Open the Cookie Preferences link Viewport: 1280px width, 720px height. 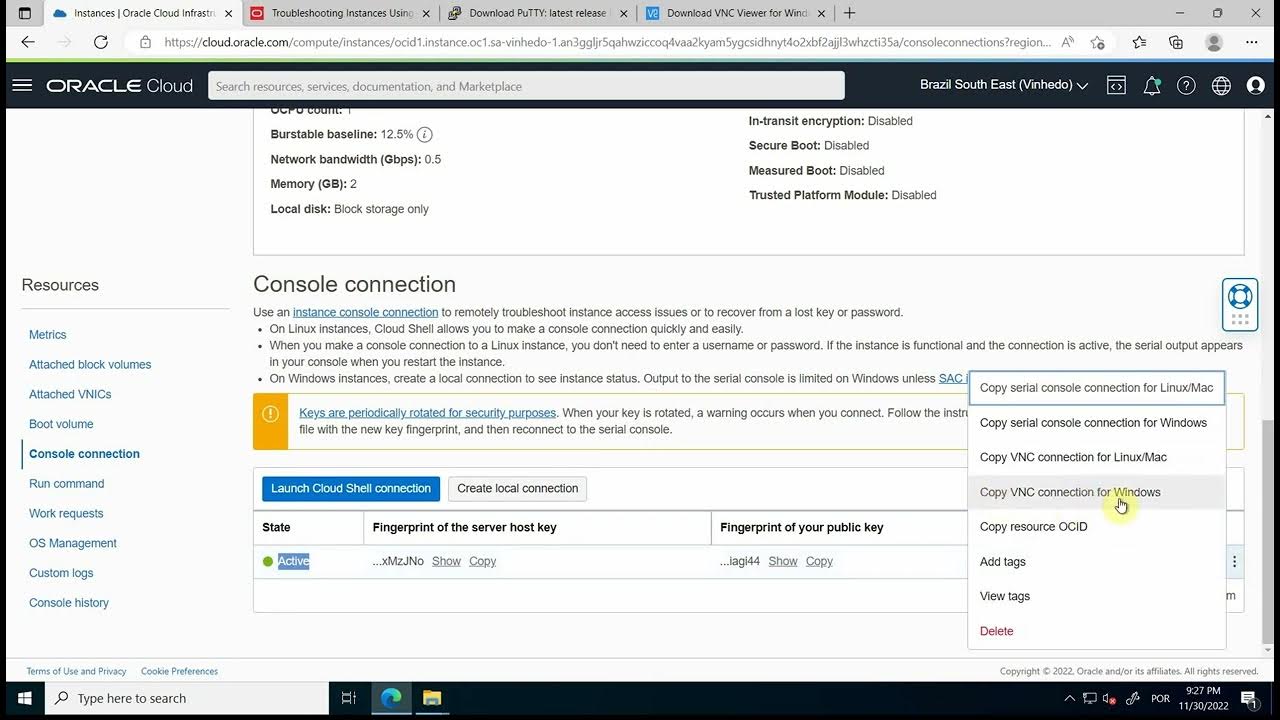[179, 671]
